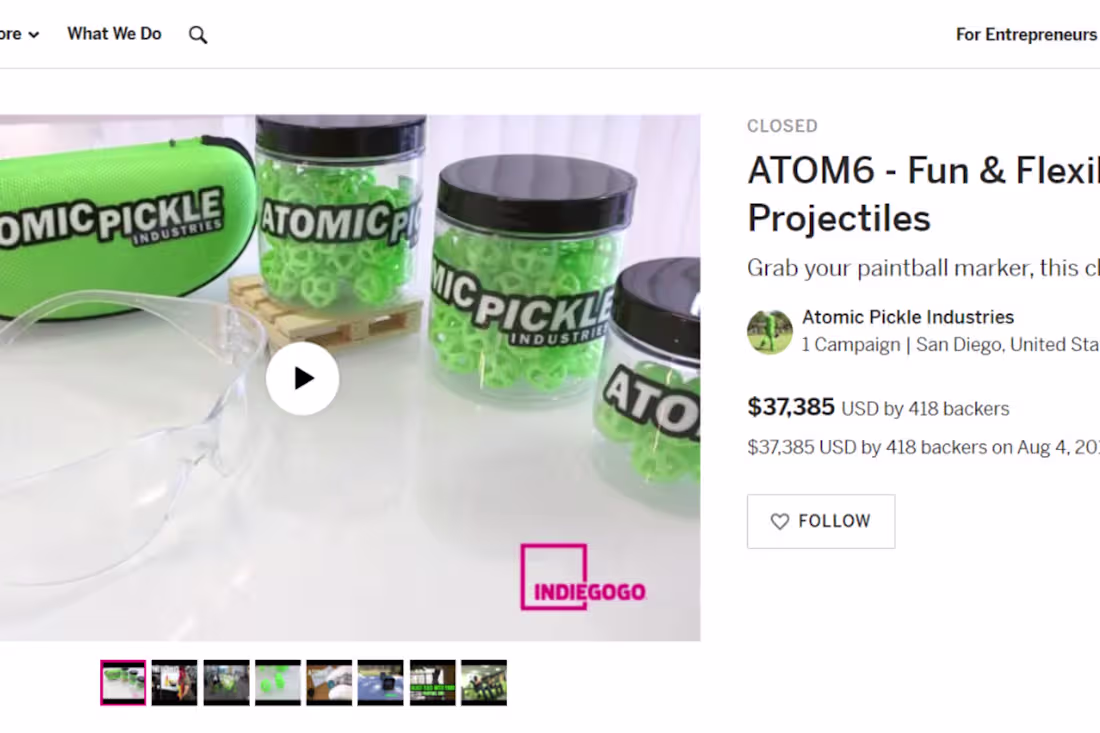This screenshot has height=733, width=1100.
Task: Click the heart FOLLOW button
Action: (820, 521)
